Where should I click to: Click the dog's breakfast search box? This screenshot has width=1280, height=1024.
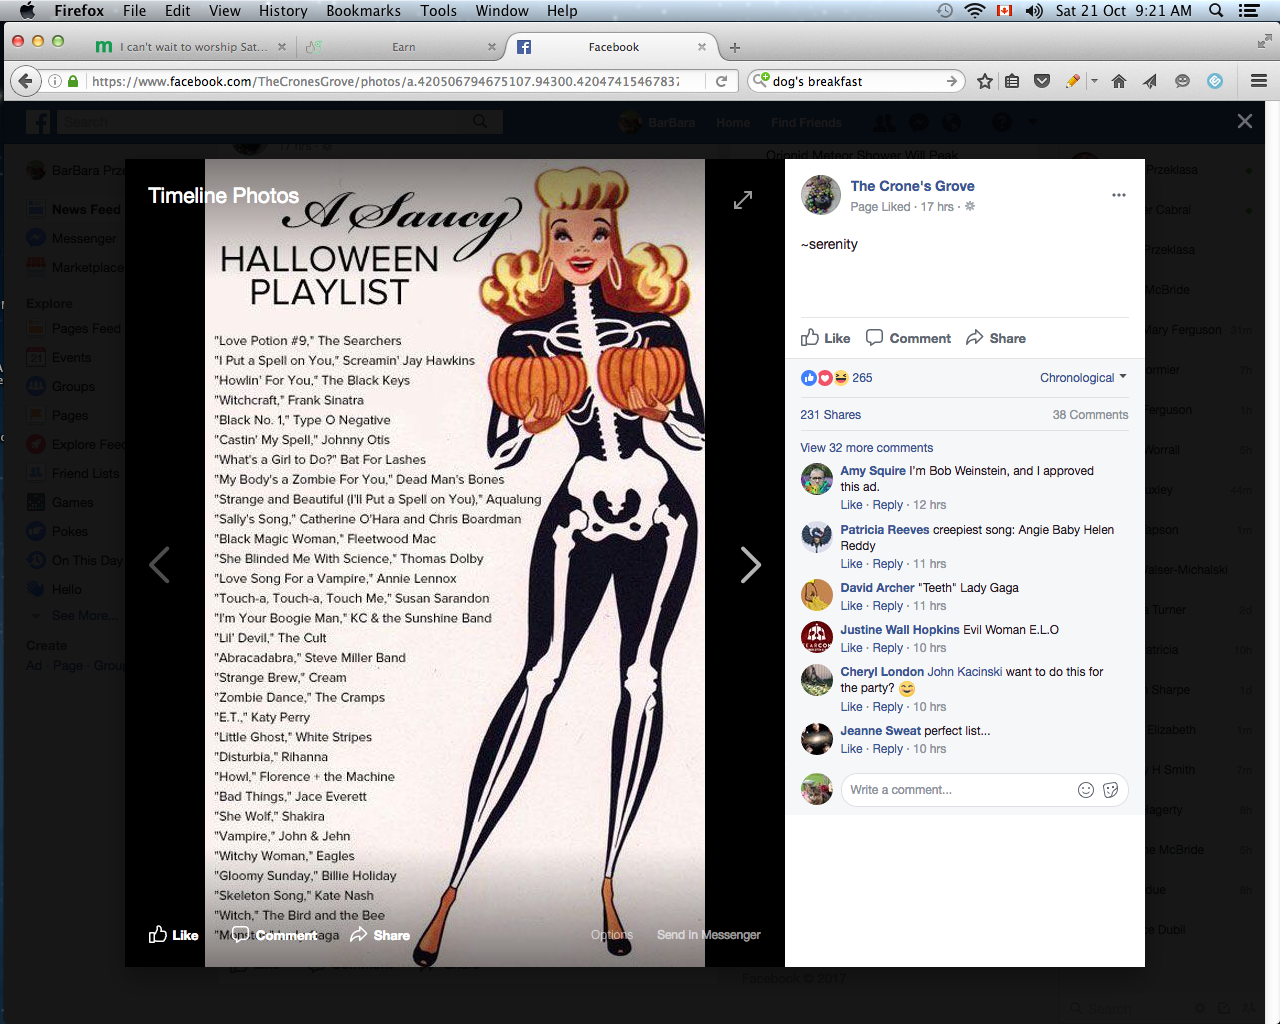tap(856, 81)
